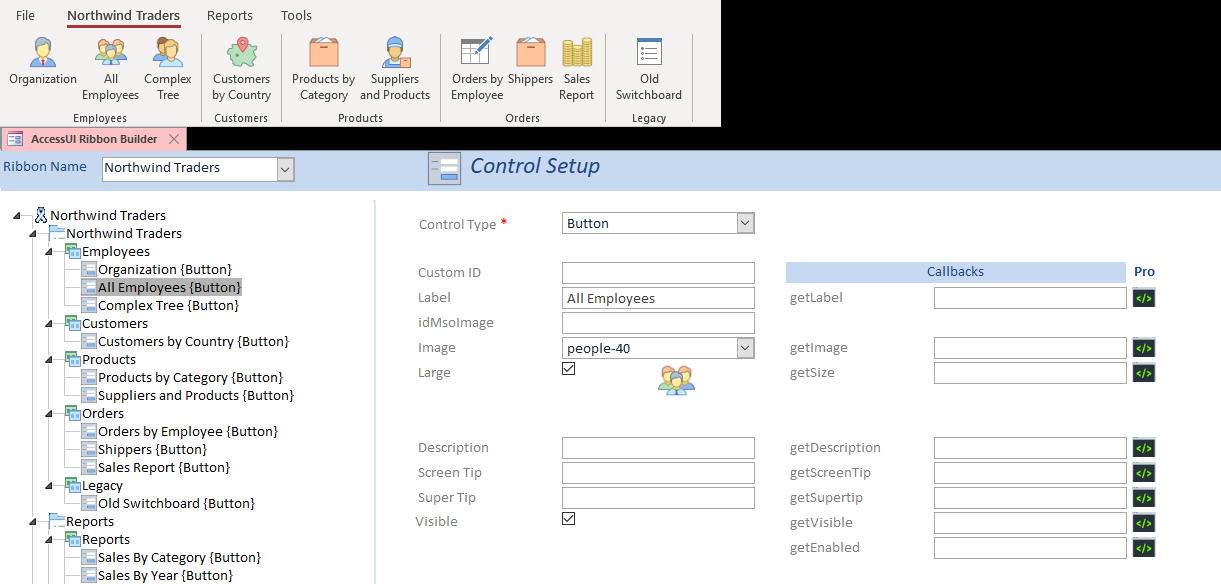Screen dimensions: 1221x584
Task: Click Orders by Employee ribbon icon
Action: tap(477, 52)
